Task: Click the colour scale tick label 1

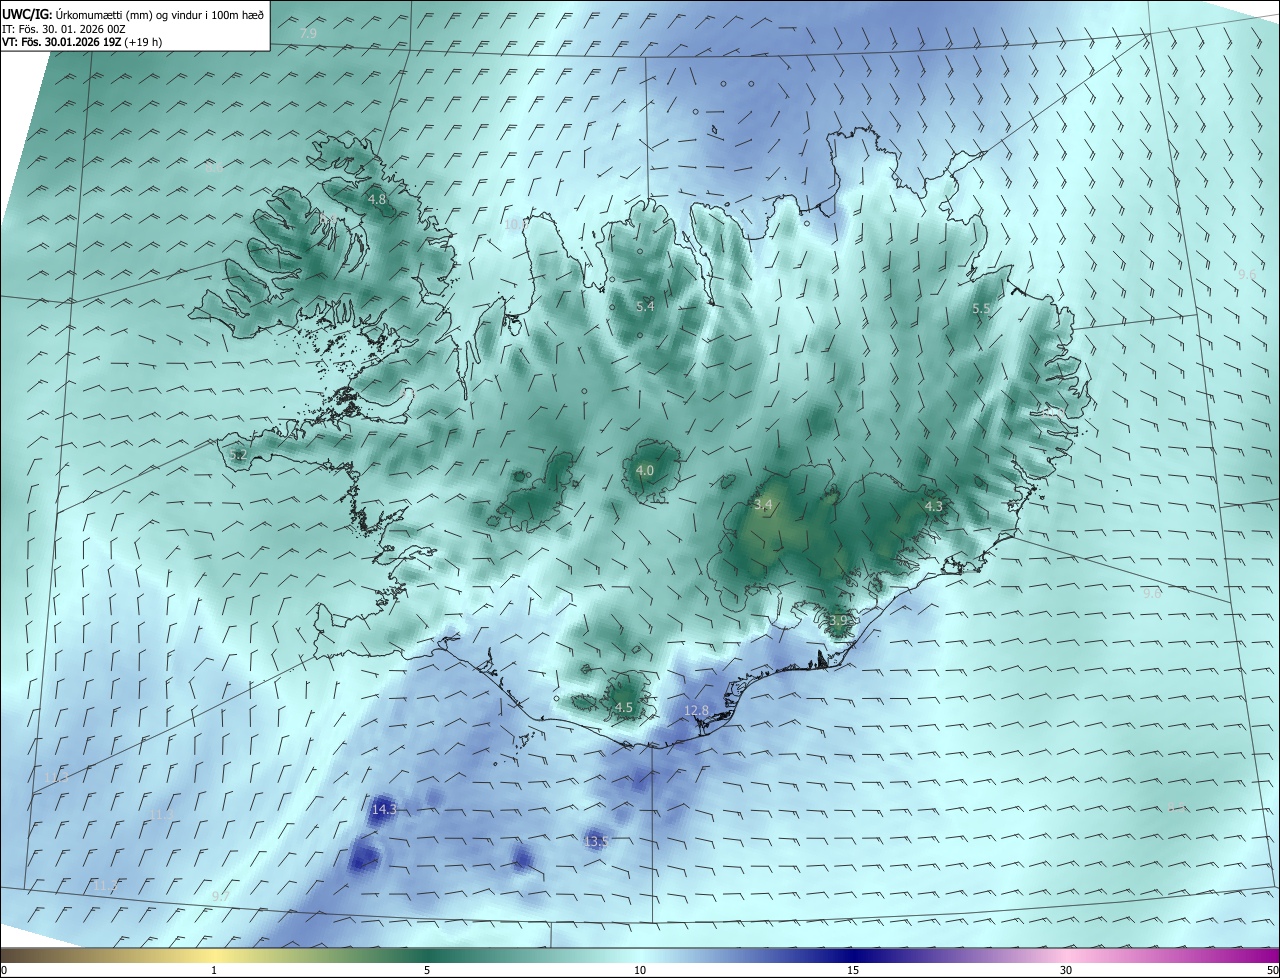Action: point(214,970)
